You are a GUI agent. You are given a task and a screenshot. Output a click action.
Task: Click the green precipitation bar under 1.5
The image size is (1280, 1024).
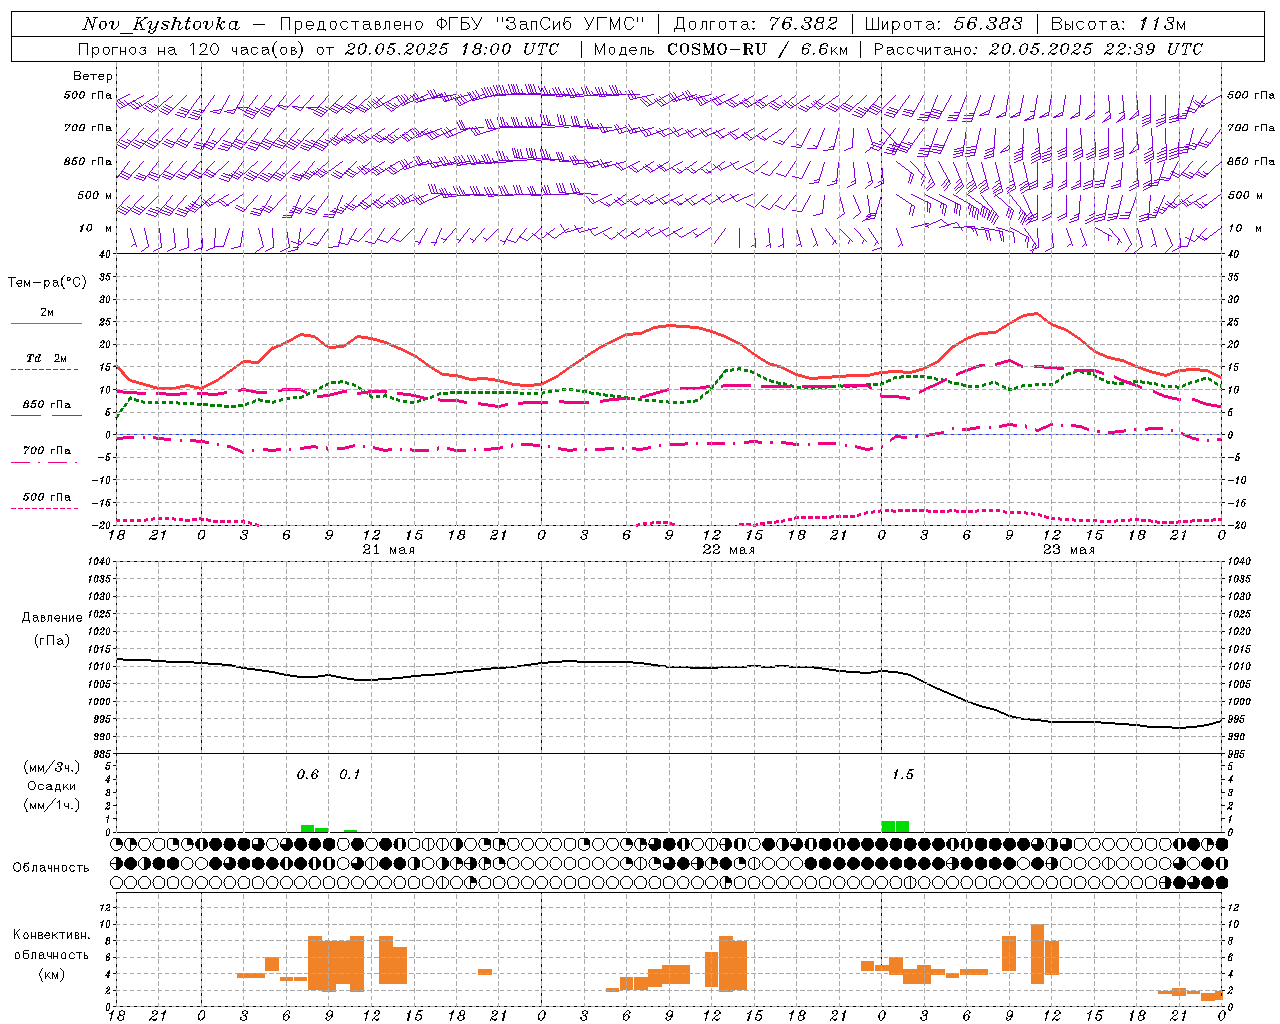click(x=895, y=826)
